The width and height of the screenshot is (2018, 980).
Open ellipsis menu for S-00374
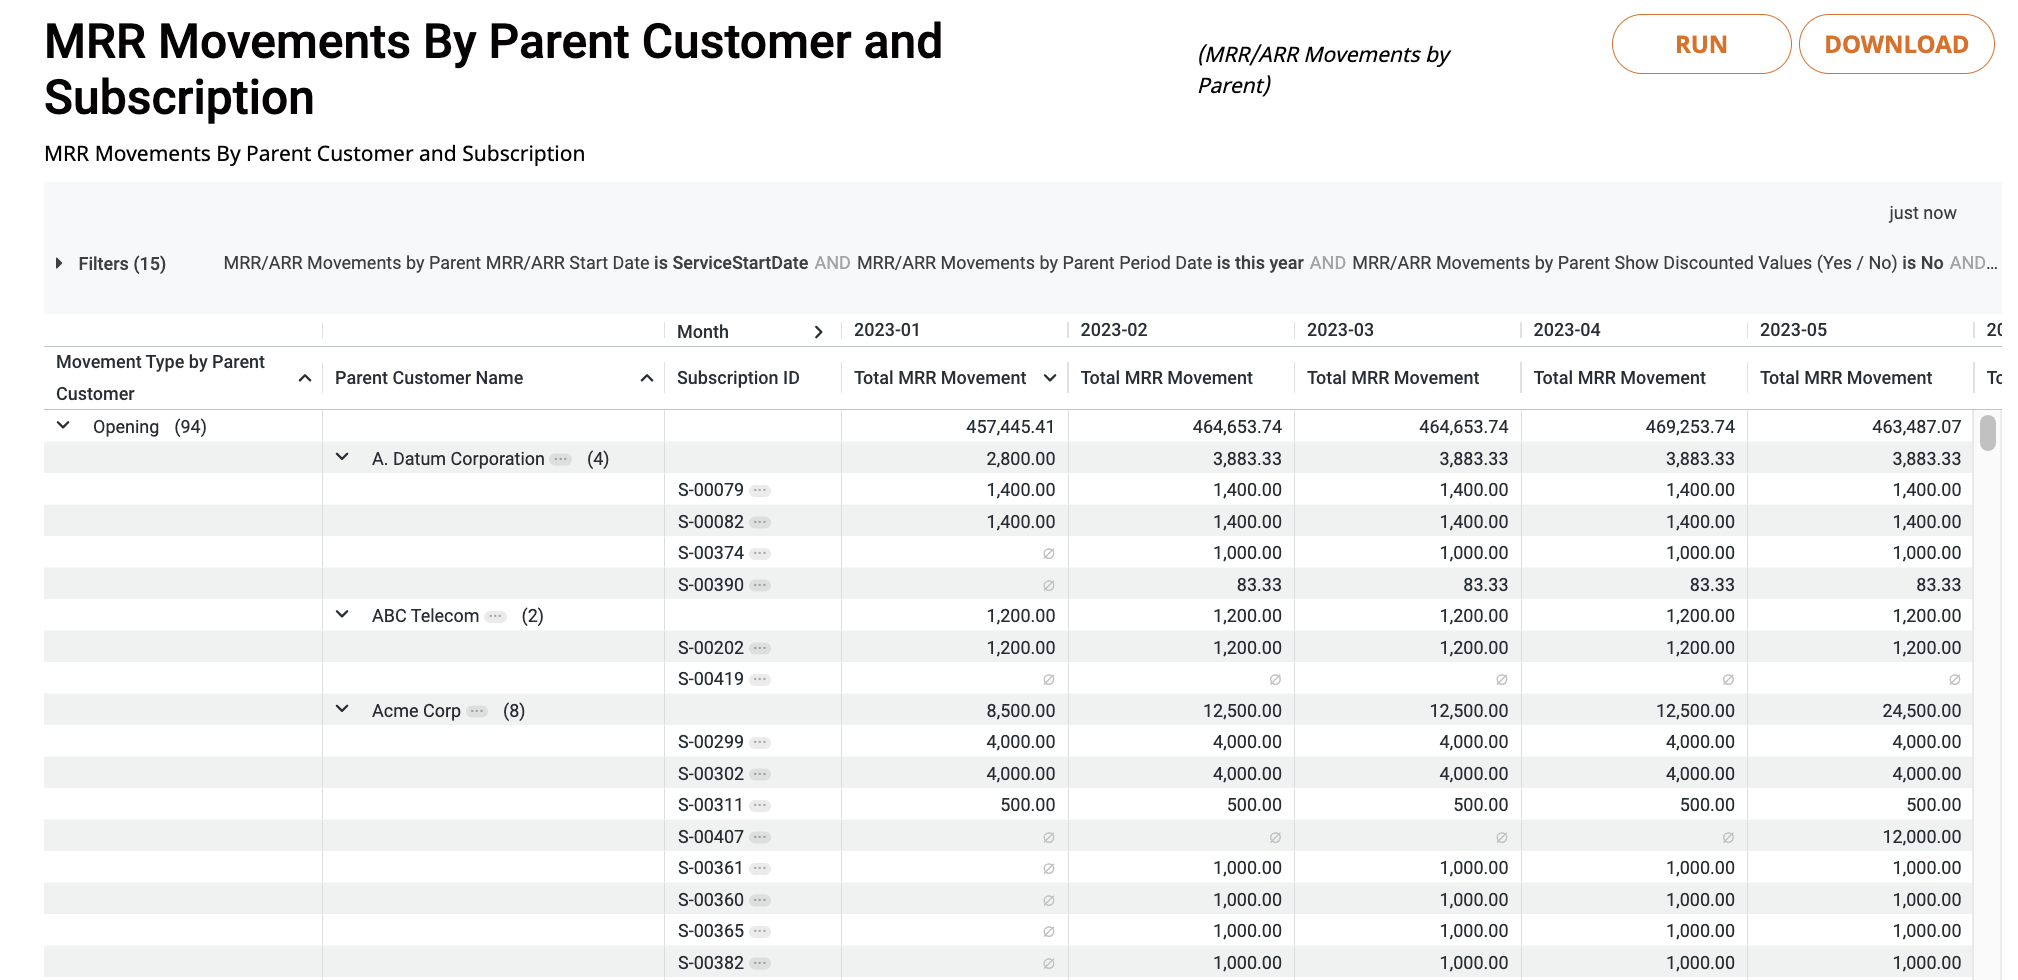760,553
